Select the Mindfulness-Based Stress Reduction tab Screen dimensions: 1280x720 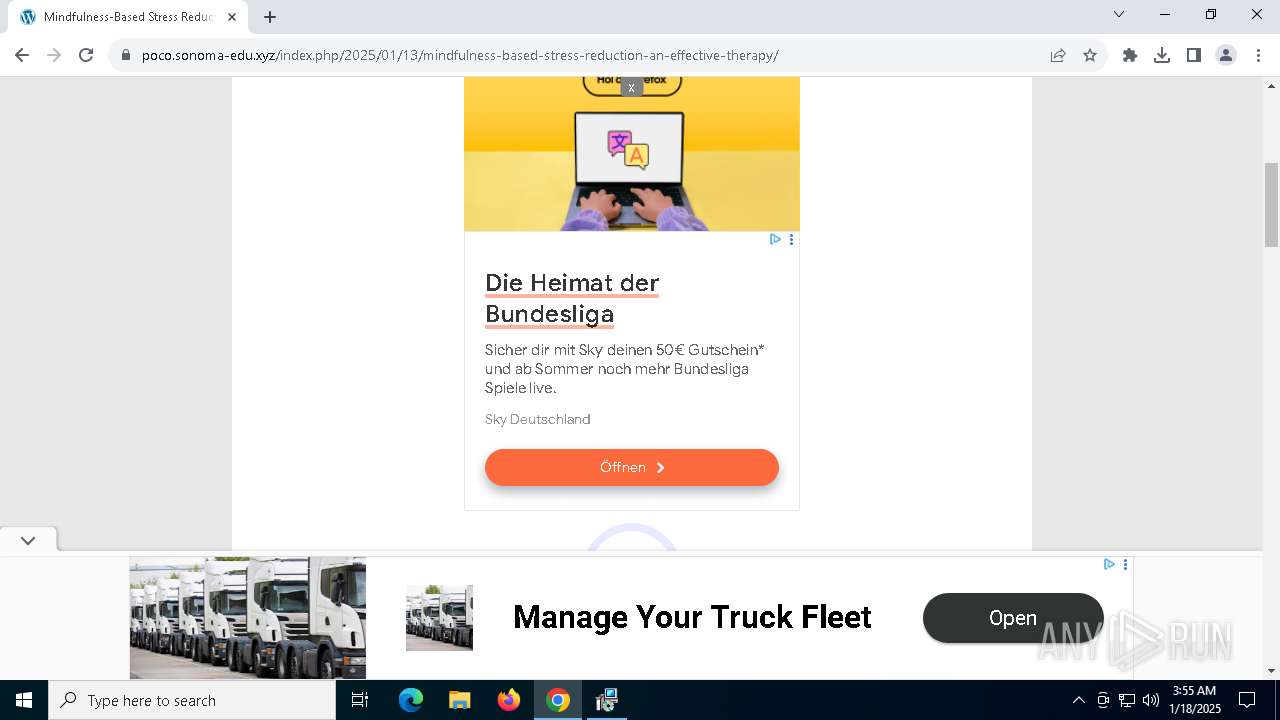pos(128,17)
